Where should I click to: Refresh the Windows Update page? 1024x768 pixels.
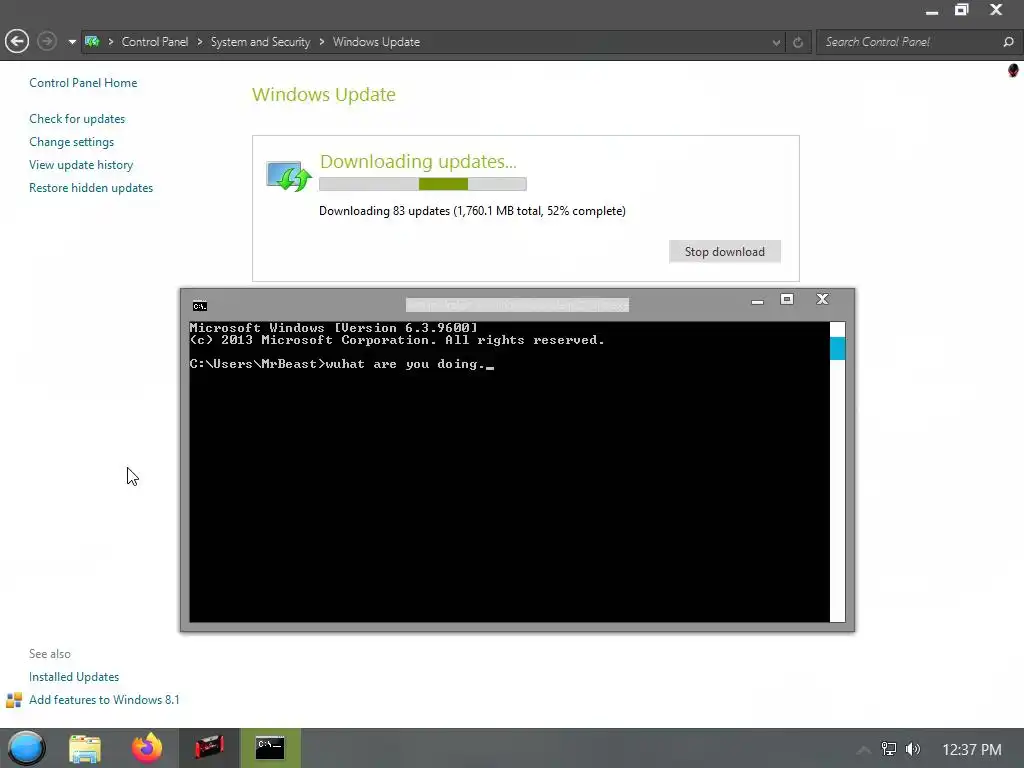[x=797, y=42]
